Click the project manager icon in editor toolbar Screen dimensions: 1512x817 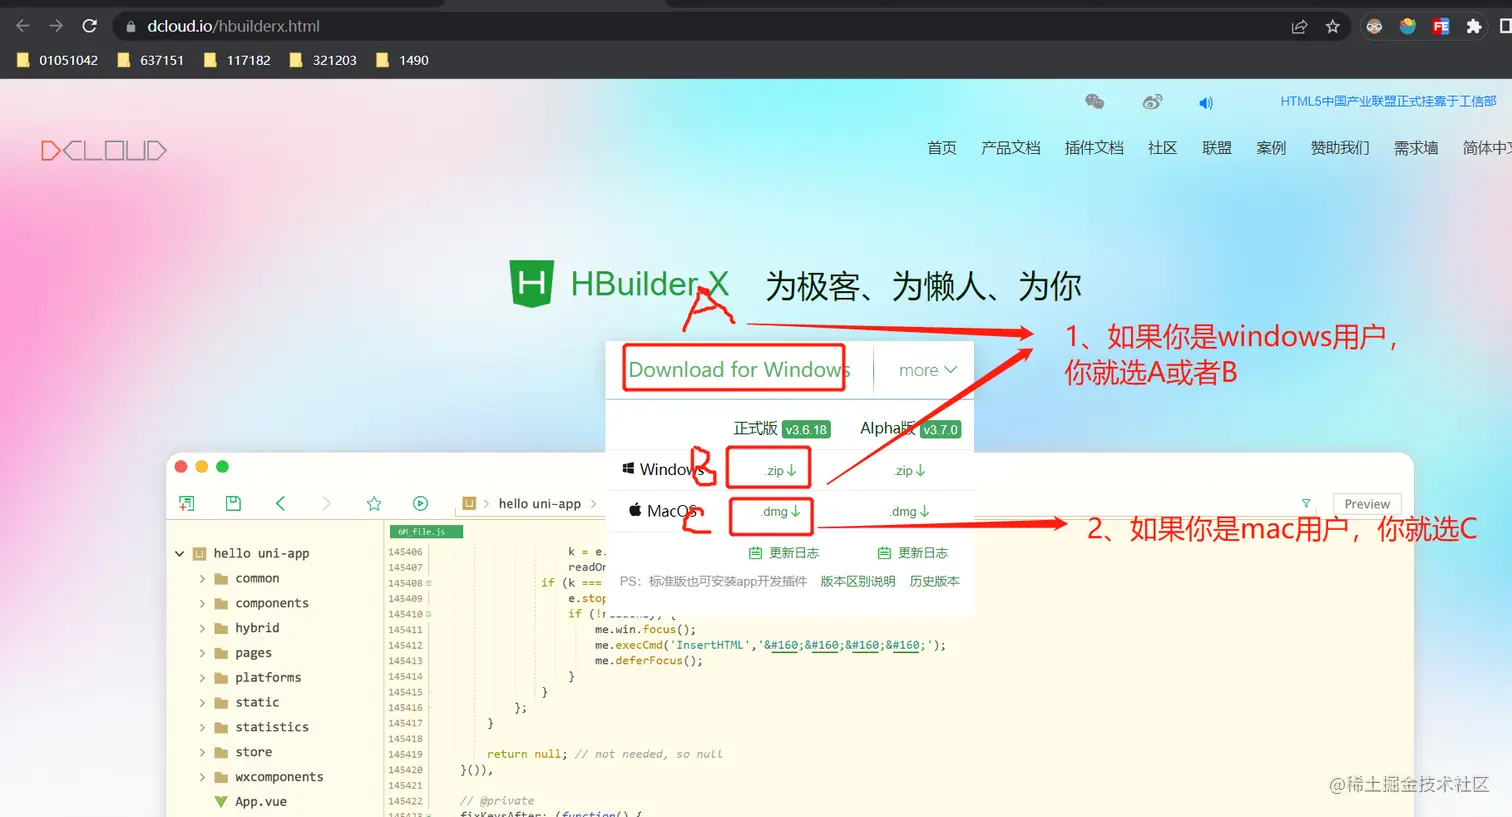tap(186, 503)
